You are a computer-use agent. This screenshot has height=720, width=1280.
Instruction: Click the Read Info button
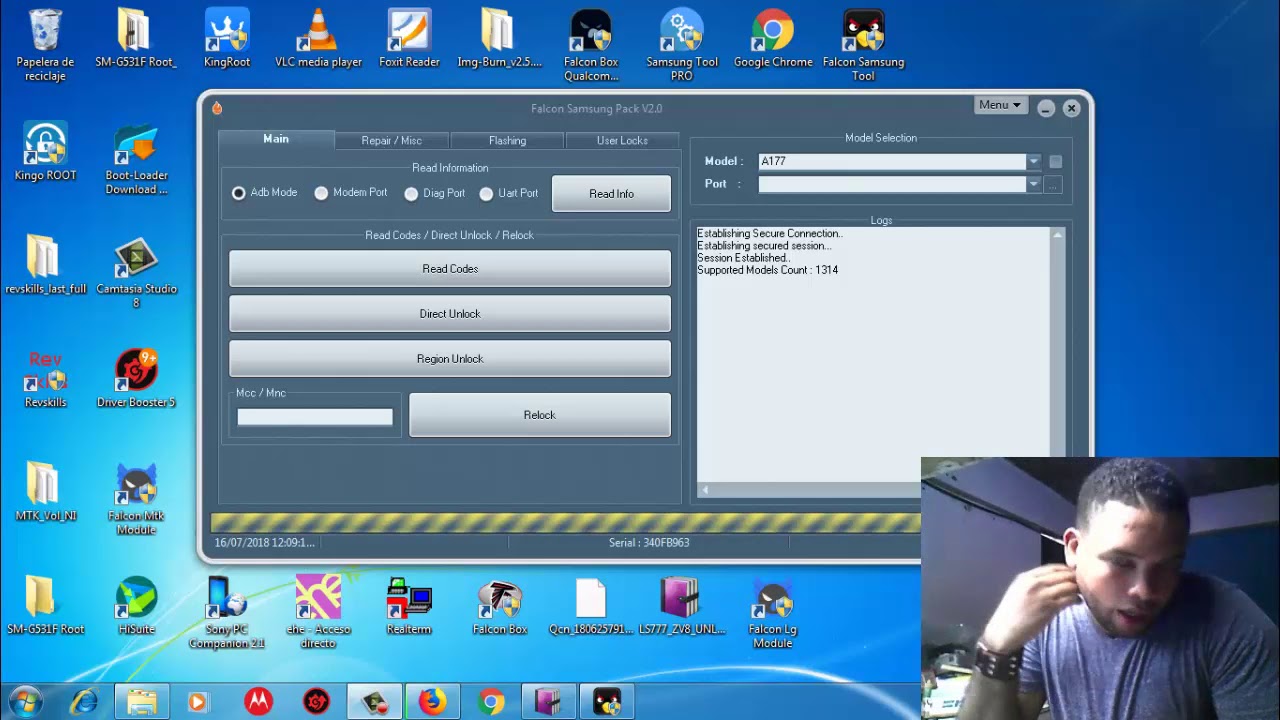[611, 194]
